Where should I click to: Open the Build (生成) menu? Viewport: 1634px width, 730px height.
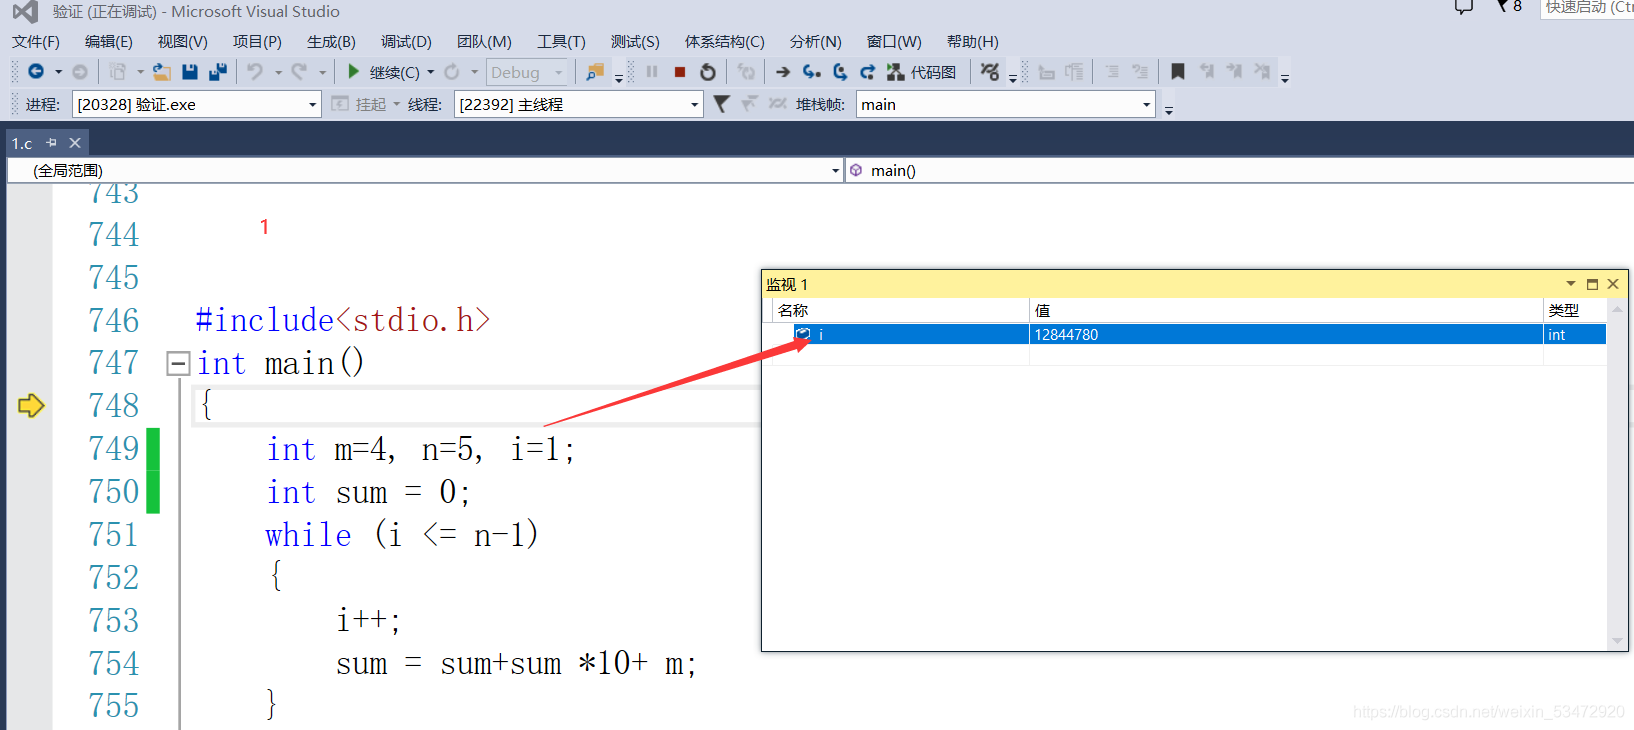[331, 41]
